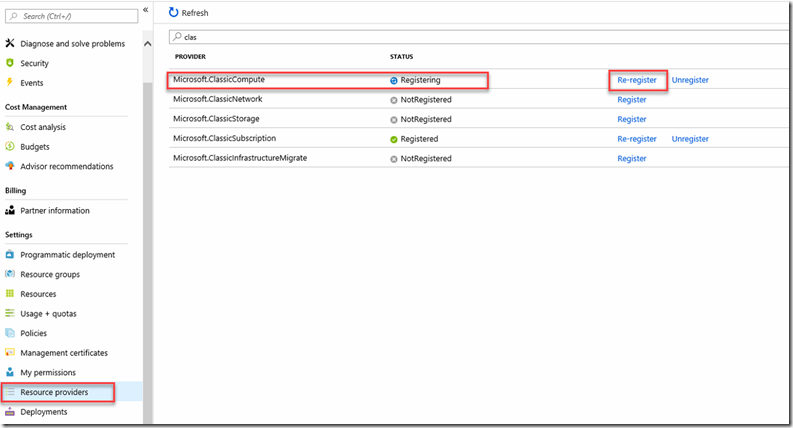The image size is (793, 428).
Task: Select the Microsoft.ClassicNetwork provider name
Action: coord(217,99)
